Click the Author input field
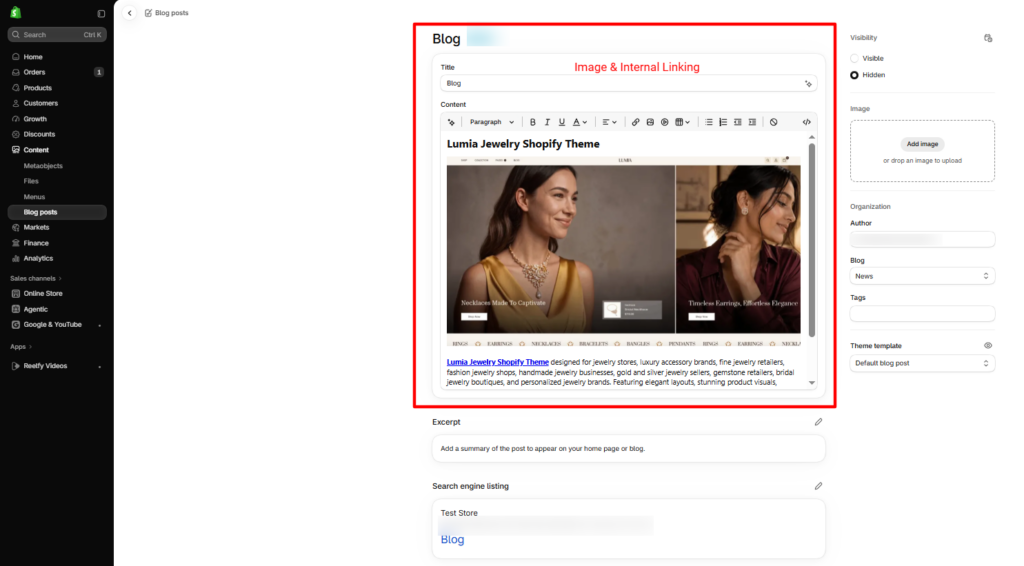The height and width of the screenshot is (566, 1024). (x=922, y=240)
